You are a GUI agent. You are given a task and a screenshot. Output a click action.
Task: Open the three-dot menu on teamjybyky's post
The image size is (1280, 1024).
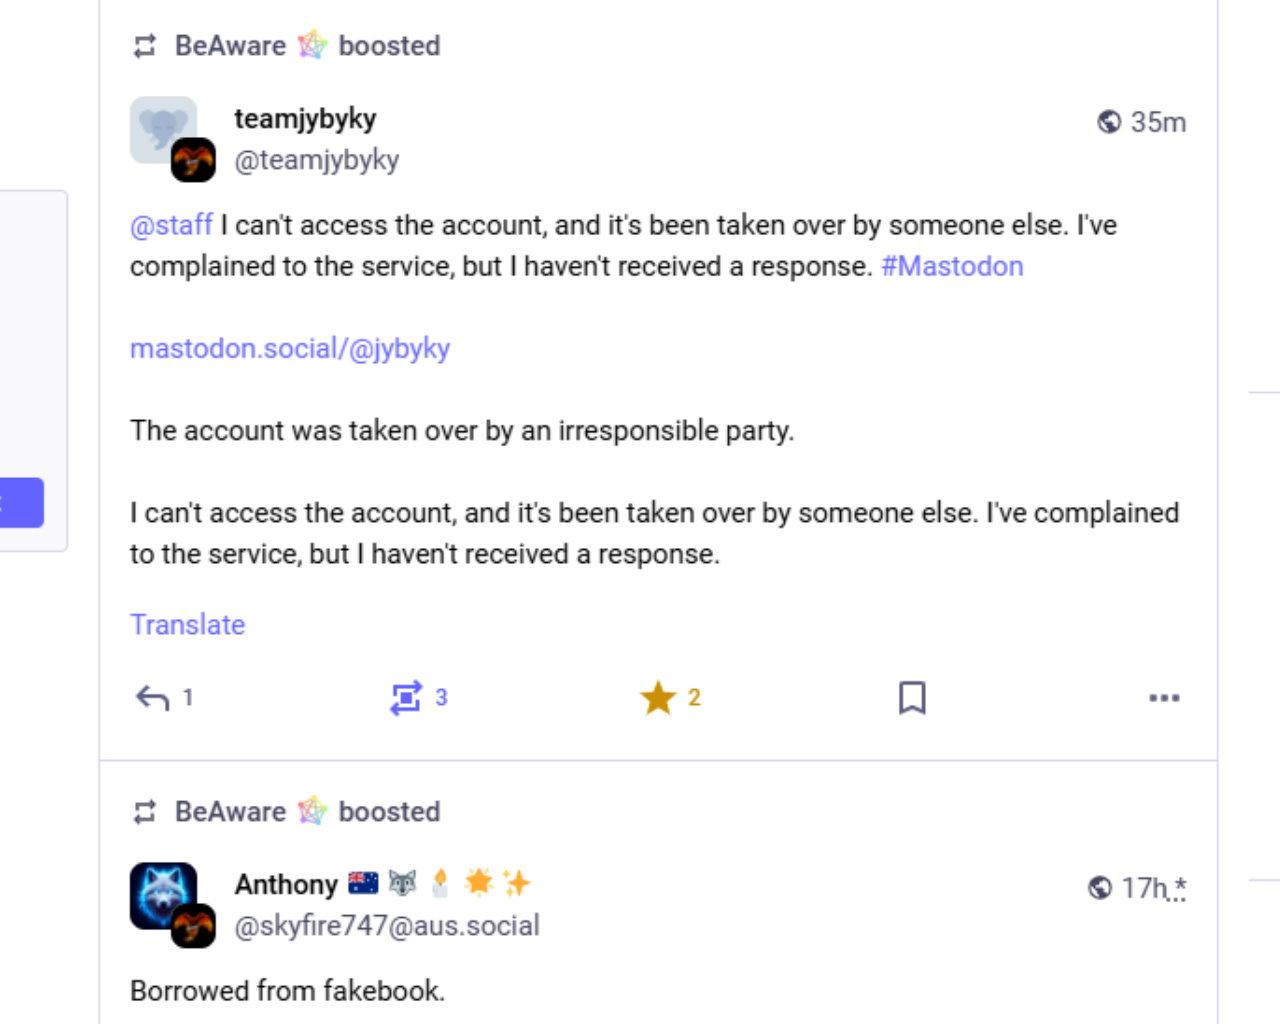click(x=1164, y=697)
